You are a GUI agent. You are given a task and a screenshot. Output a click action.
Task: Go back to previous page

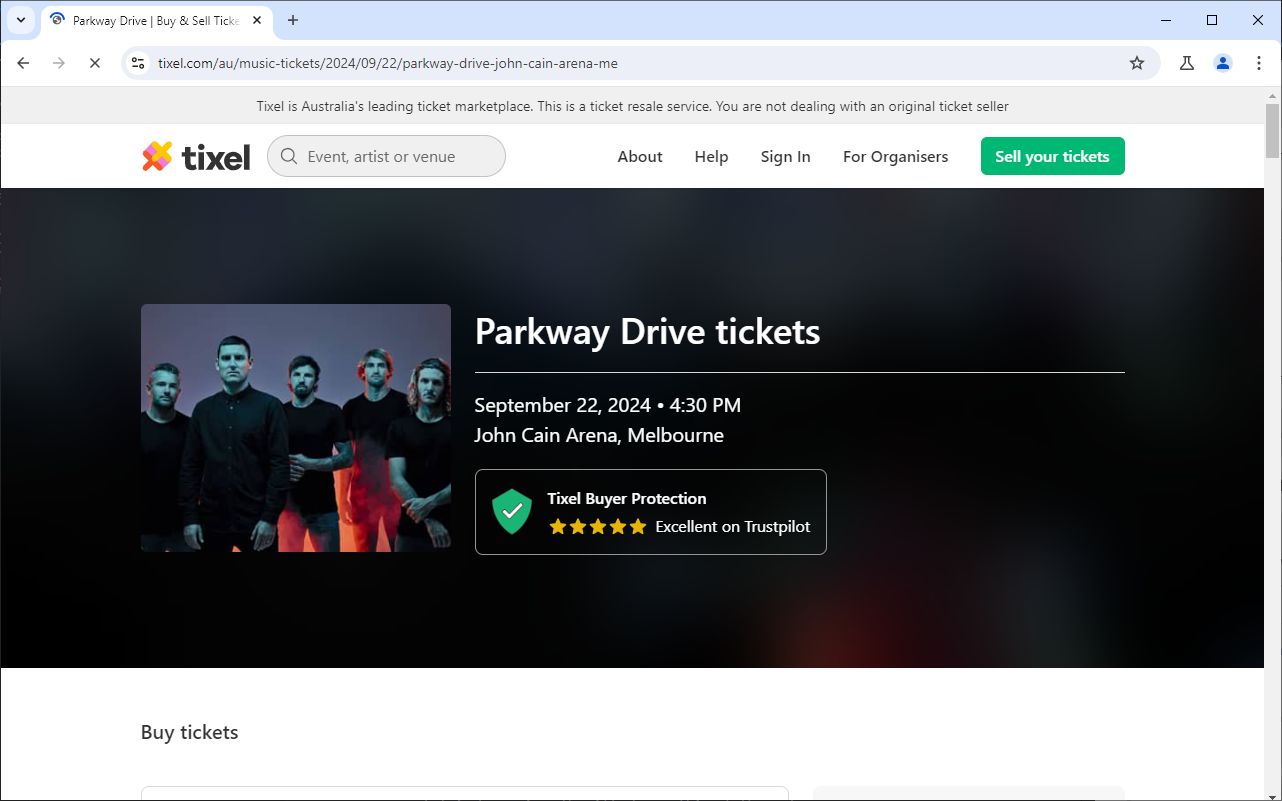coord(24,63)
